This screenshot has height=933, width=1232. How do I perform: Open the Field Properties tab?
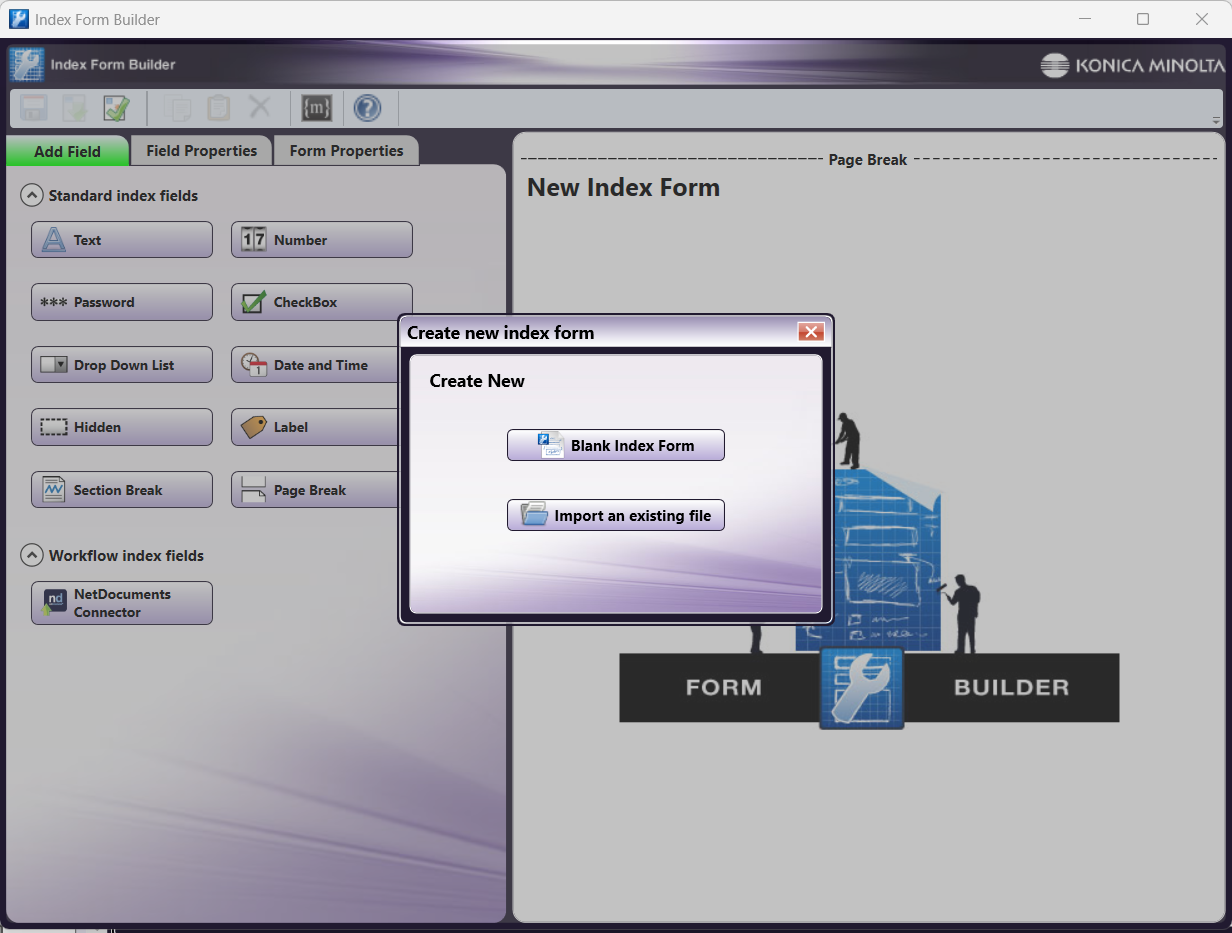click(x=202, y=151)
